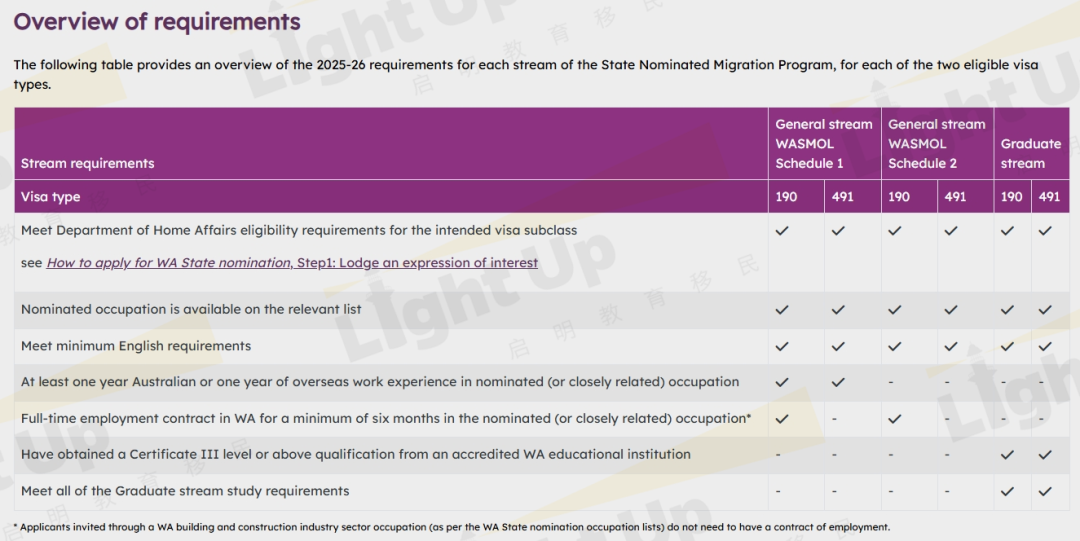
Task: Click Schedule 2 190 checkmark for employment contract row
Action: point(894,419)
